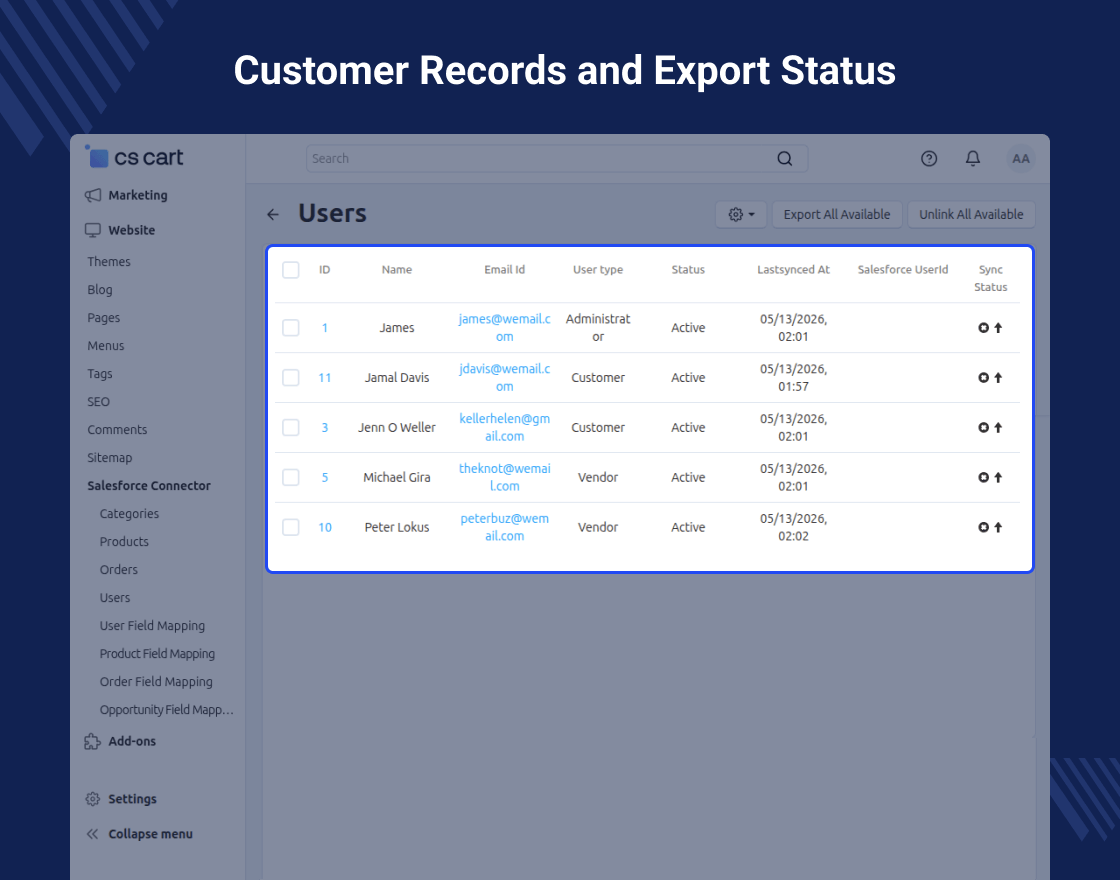Click Unlink All Available button

pyautogui.click(x=971, y=214)
